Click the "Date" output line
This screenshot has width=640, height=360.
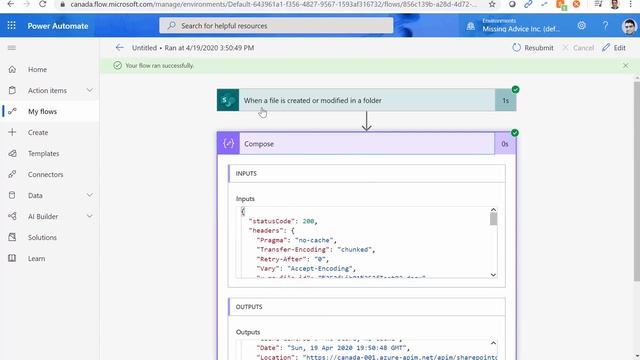(x=333, y=348)
